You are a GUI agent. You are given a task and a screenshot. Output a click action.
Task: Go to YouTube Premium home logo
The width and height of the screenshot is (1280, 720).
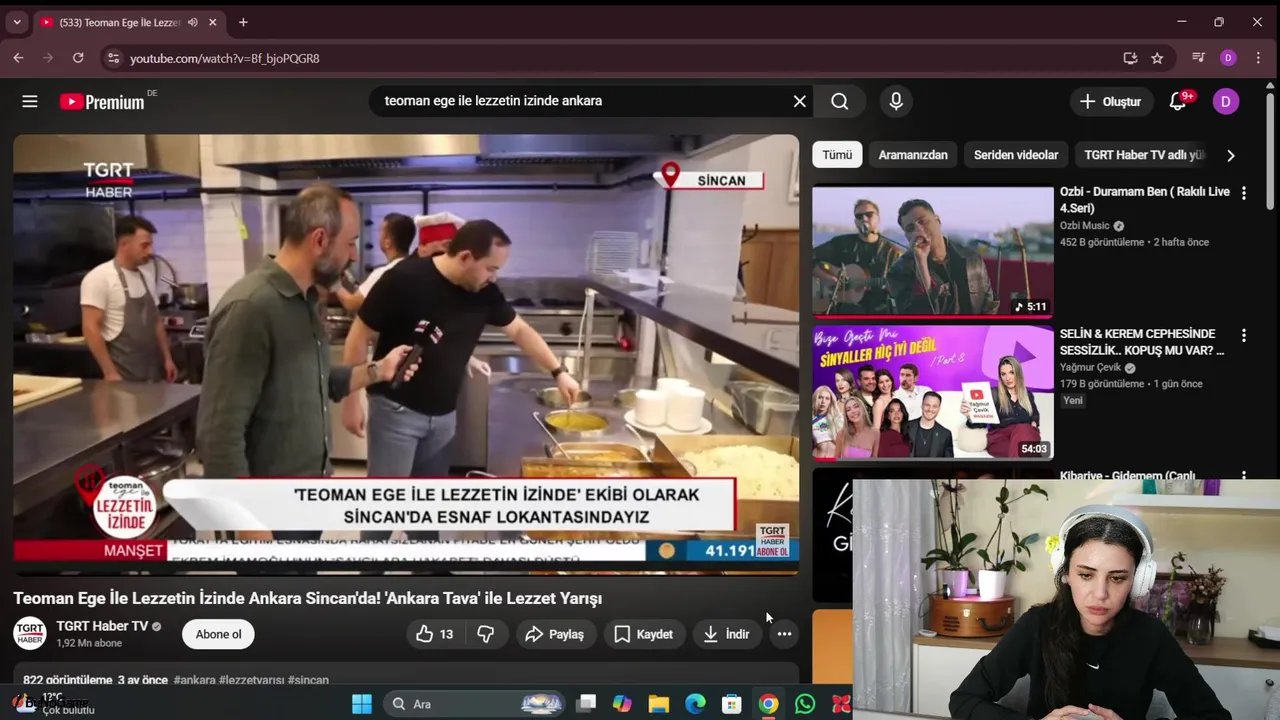[102, 101]
